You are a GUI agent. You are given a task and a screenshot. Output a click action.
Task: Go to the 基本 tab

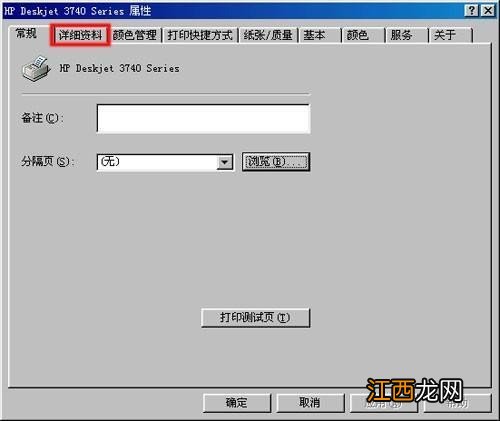(x=320, y=35)
